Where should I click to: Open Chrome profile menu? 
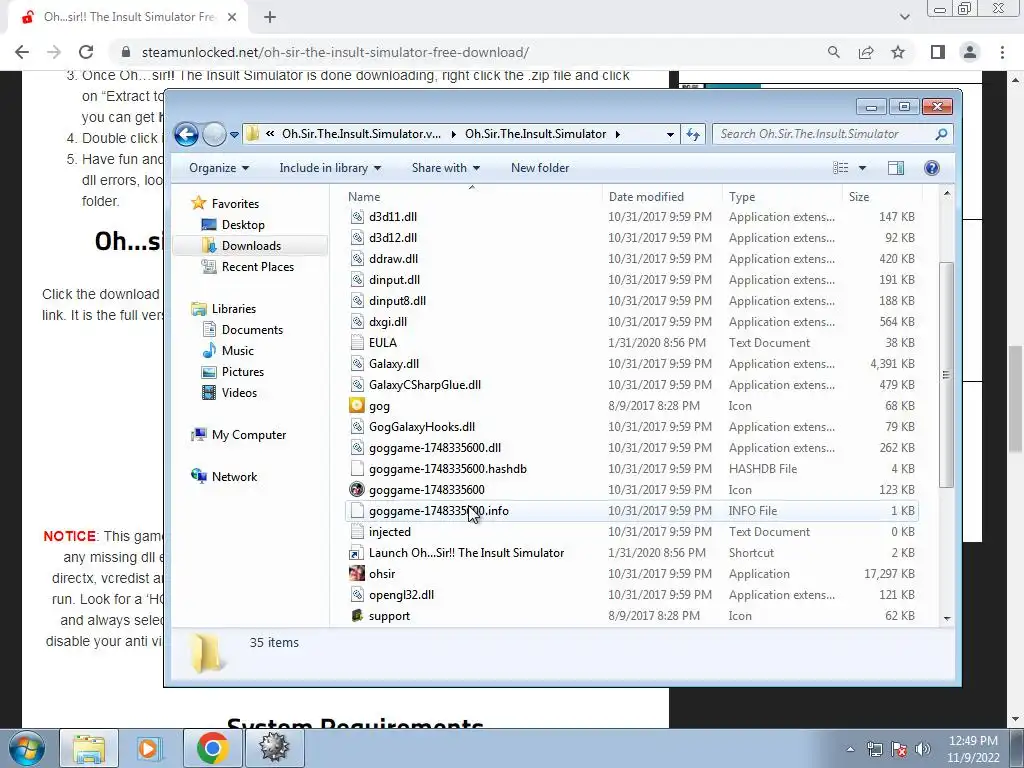[x=970, y=52]
